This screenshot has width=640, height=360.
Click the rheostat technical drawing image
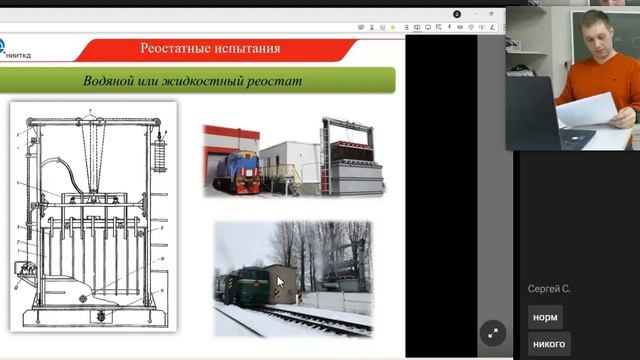click(x=93, y=216)
